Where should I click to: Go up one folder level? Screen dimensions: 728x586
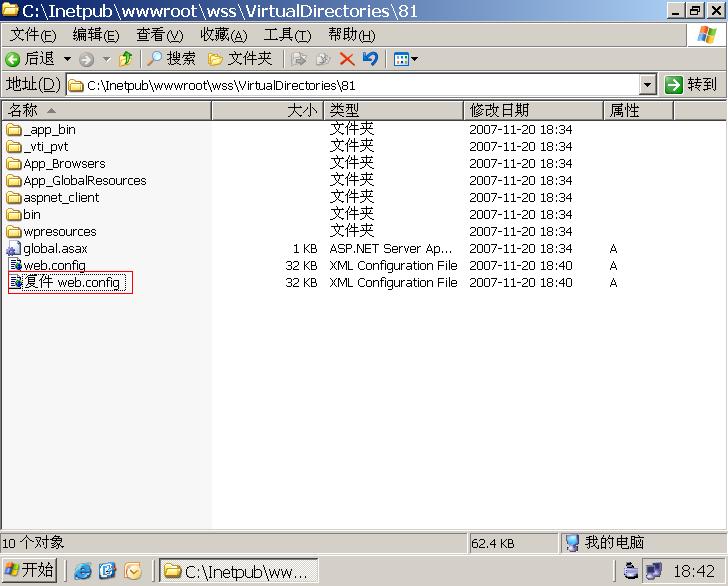126,59
